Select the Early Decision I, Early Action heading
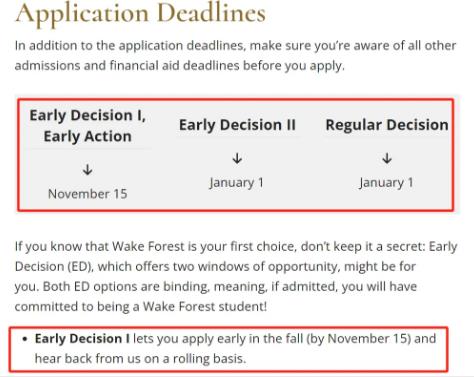 click(x=88, y=126)
